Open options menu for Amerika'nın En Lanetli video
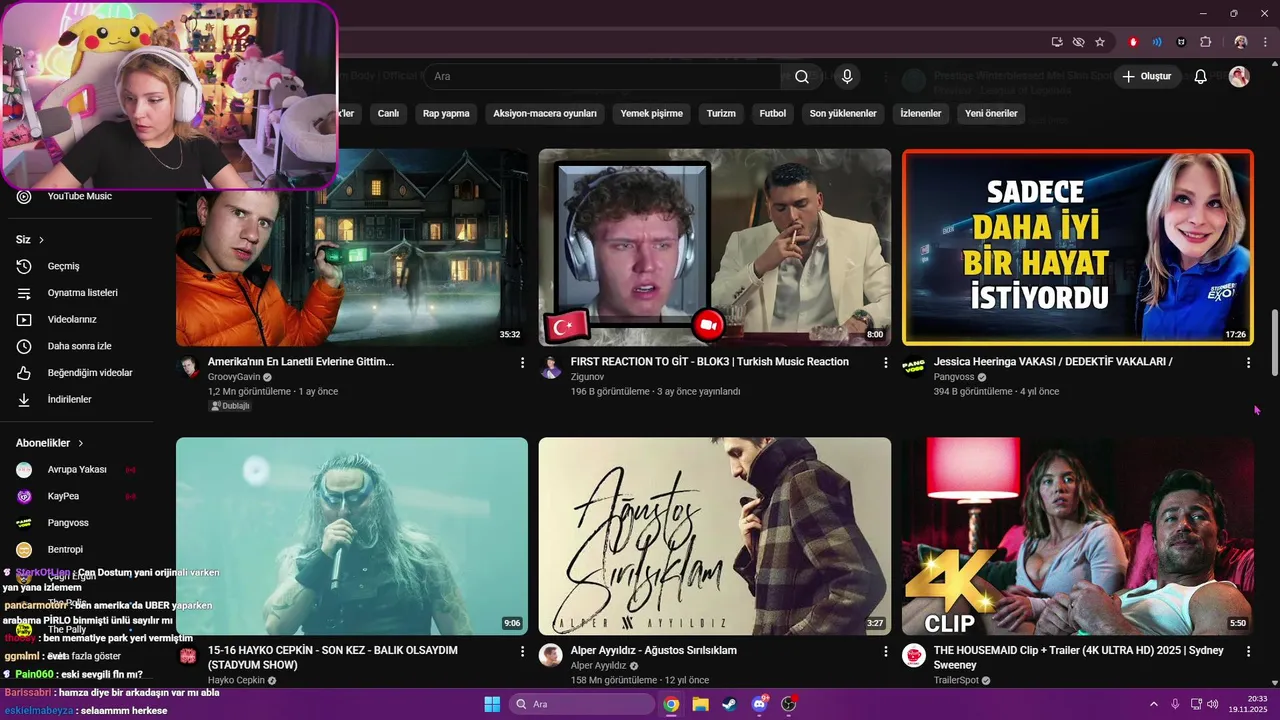1280x720 pixels. pos(522,363)
